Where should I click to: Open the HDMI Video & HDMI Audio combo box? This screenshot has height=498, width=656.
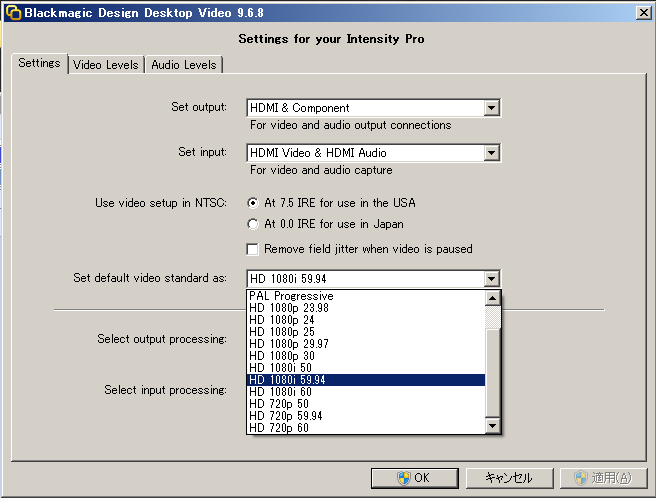[x=373, y=153]
